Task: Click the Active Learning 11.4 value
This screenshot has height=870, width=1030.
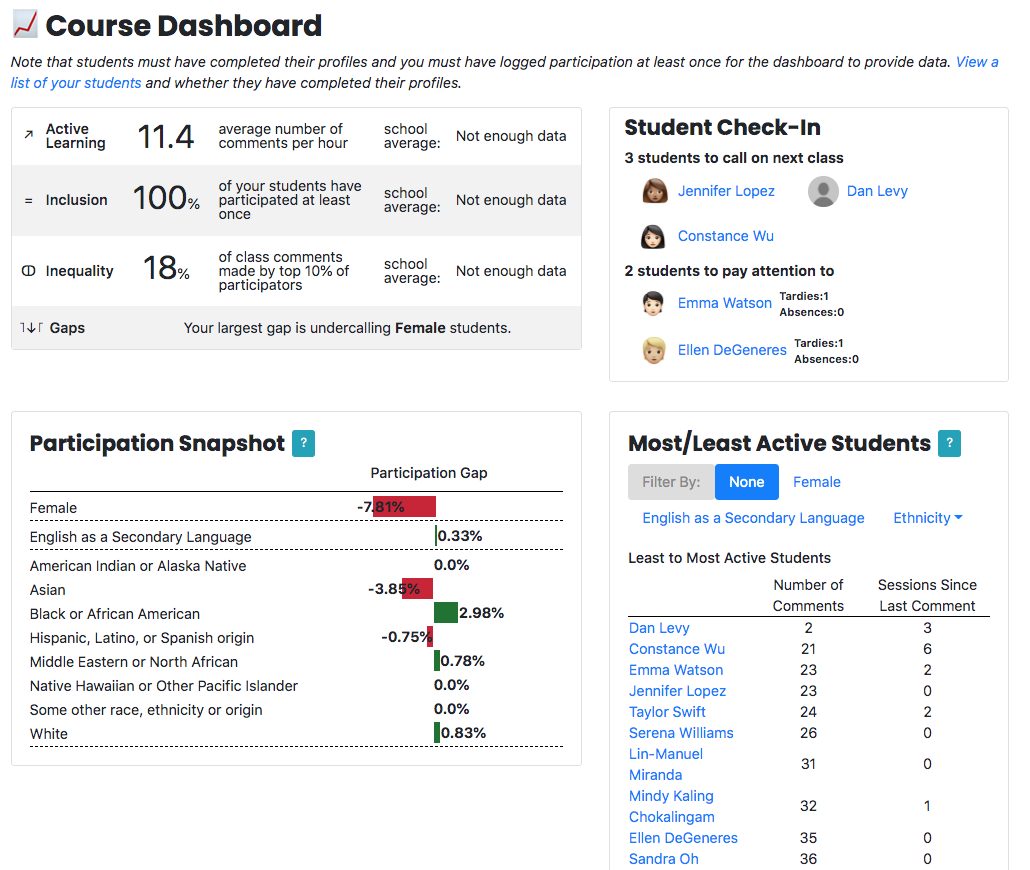Action: [166, 137]
